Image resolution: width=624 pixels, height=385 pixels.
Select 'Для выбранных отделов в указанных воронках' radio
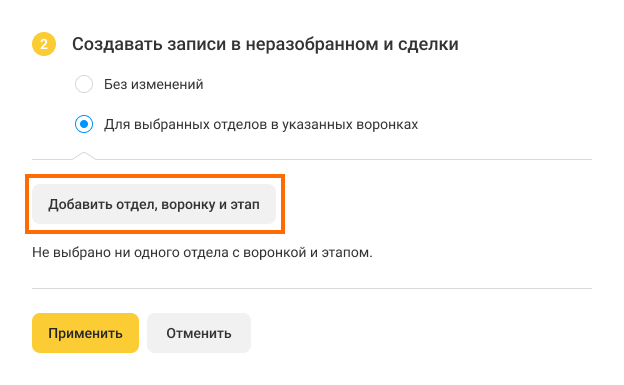(84, 124)
